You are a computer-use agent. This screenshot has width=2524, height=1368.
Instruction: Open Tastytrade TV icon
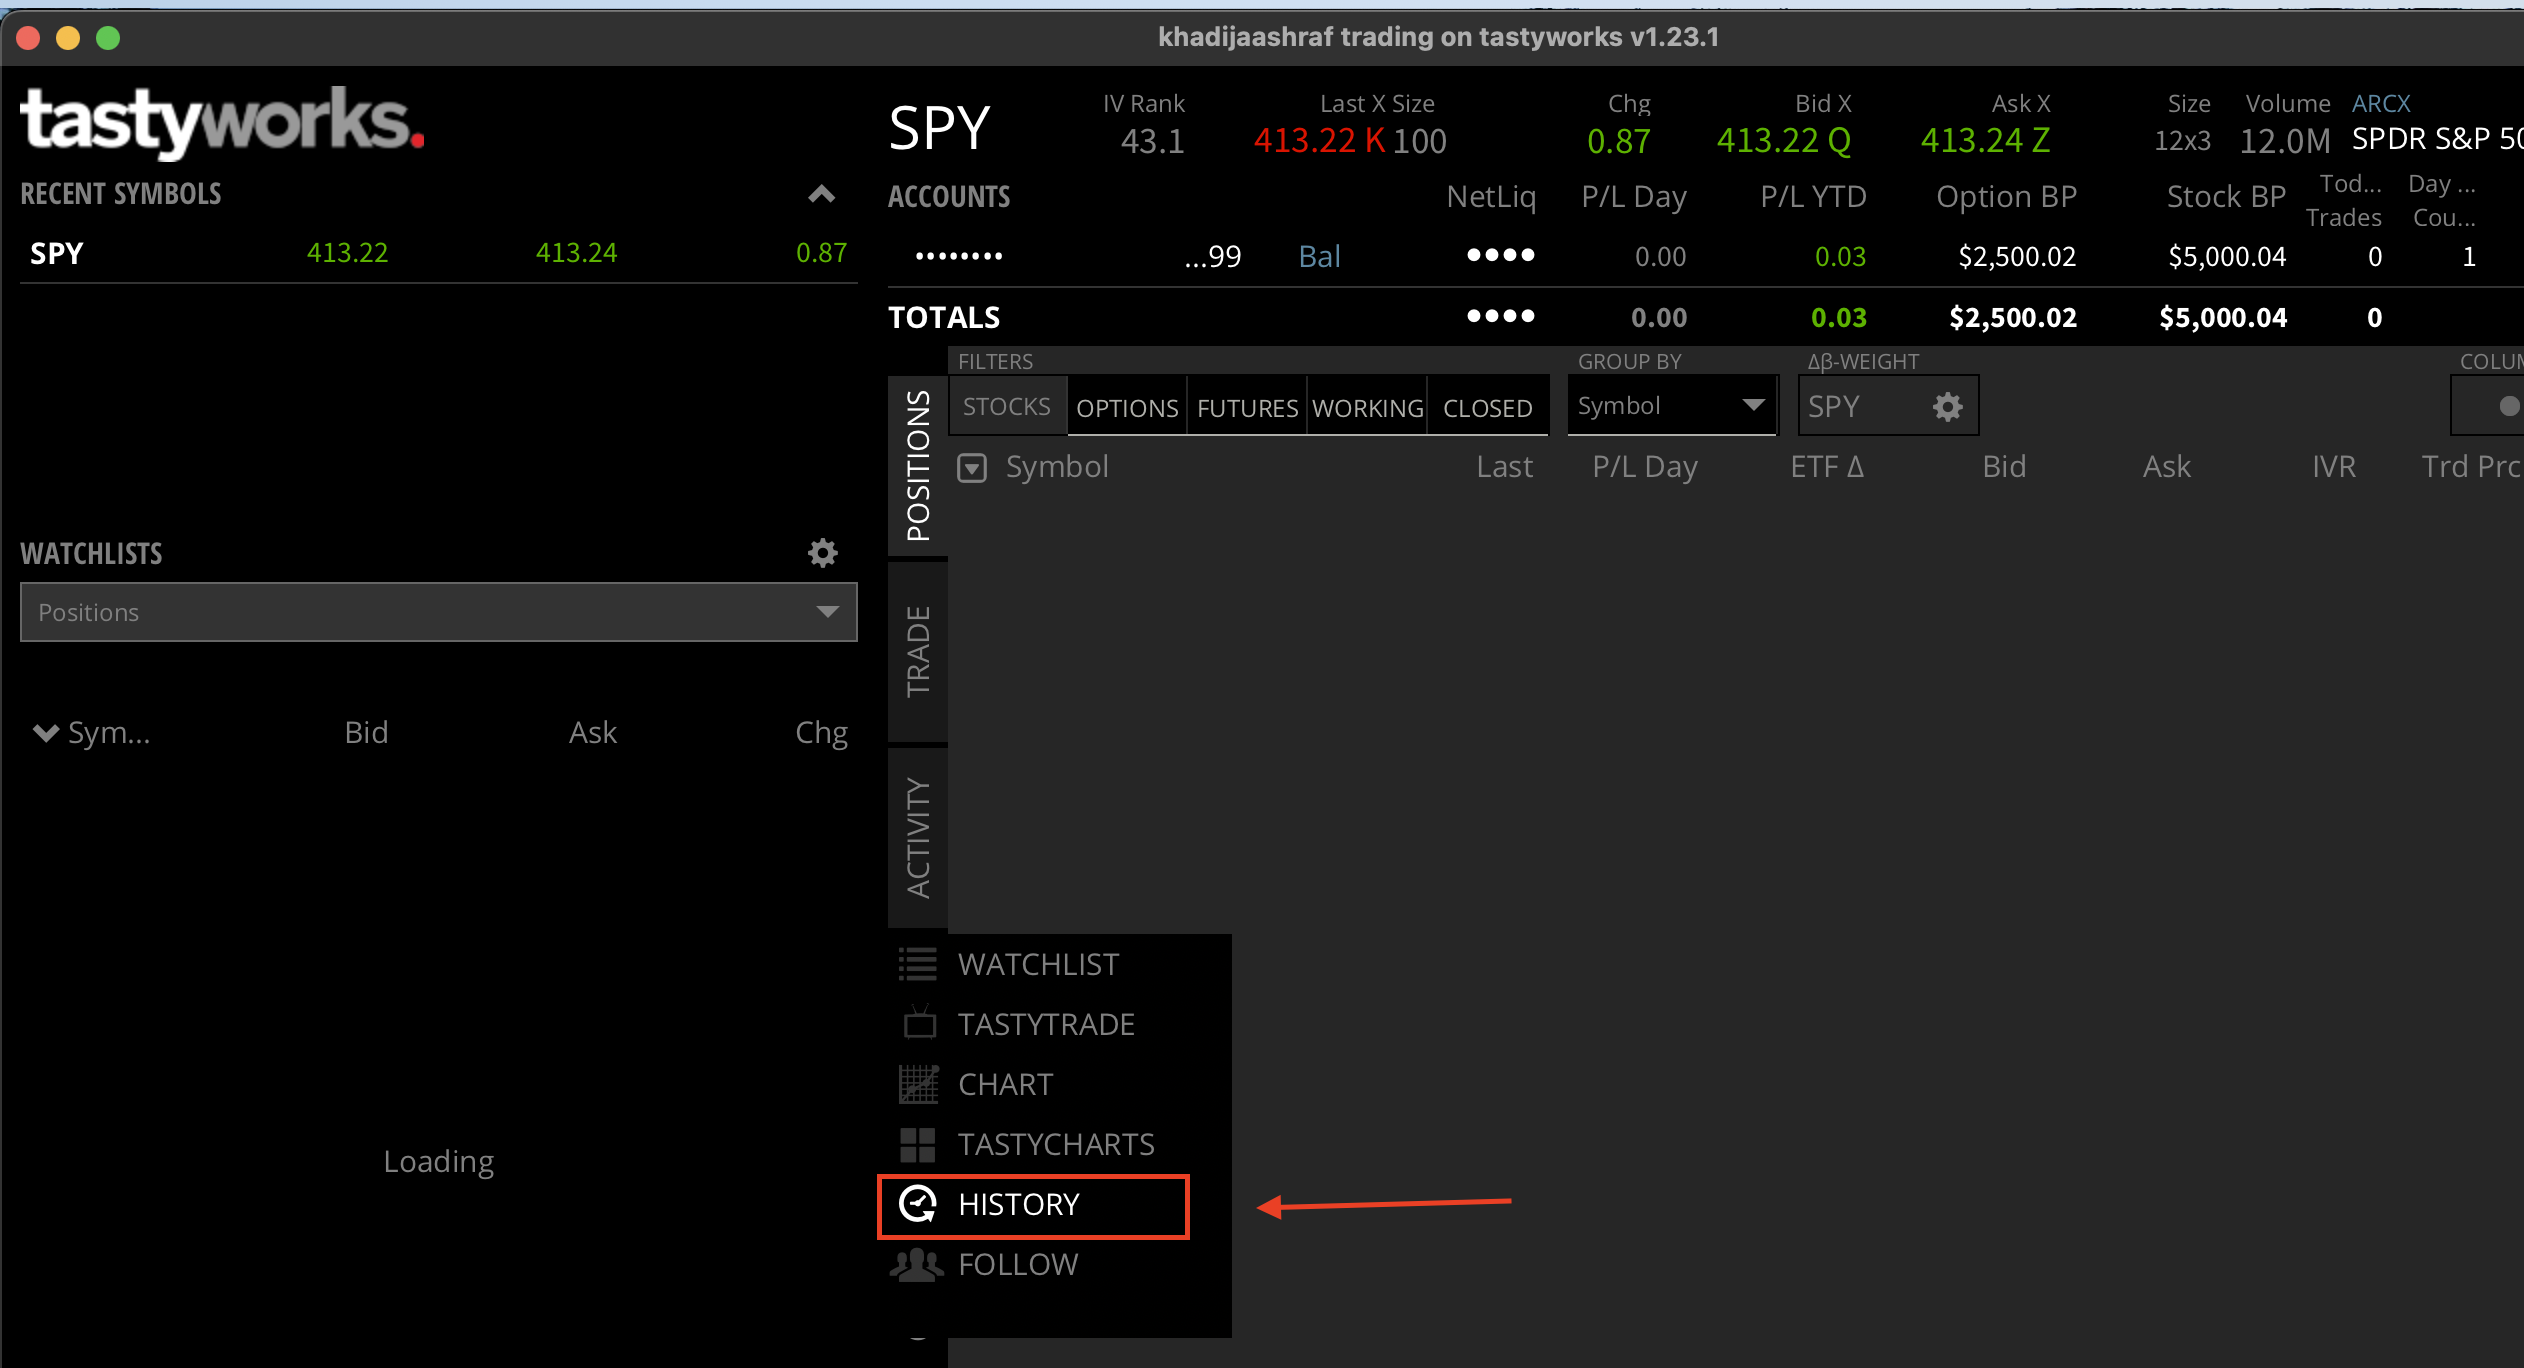(x=919, y=1024)
